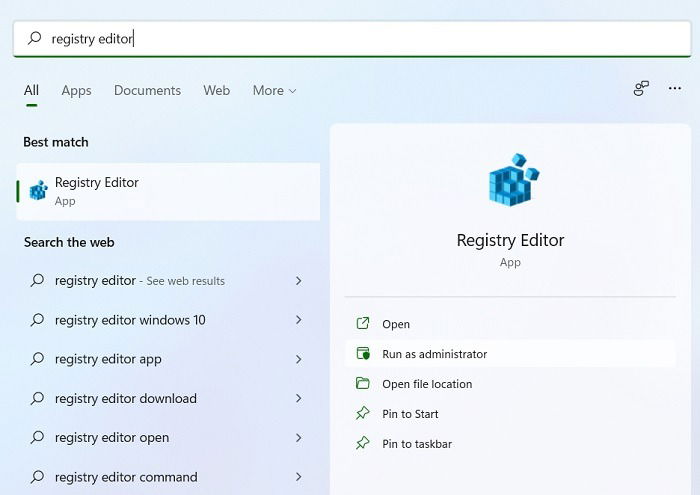The height and width of the screenshot is (495, 700).
Task: Expand arrow for registry editor windows 10
Action: [x=299, y=320]
